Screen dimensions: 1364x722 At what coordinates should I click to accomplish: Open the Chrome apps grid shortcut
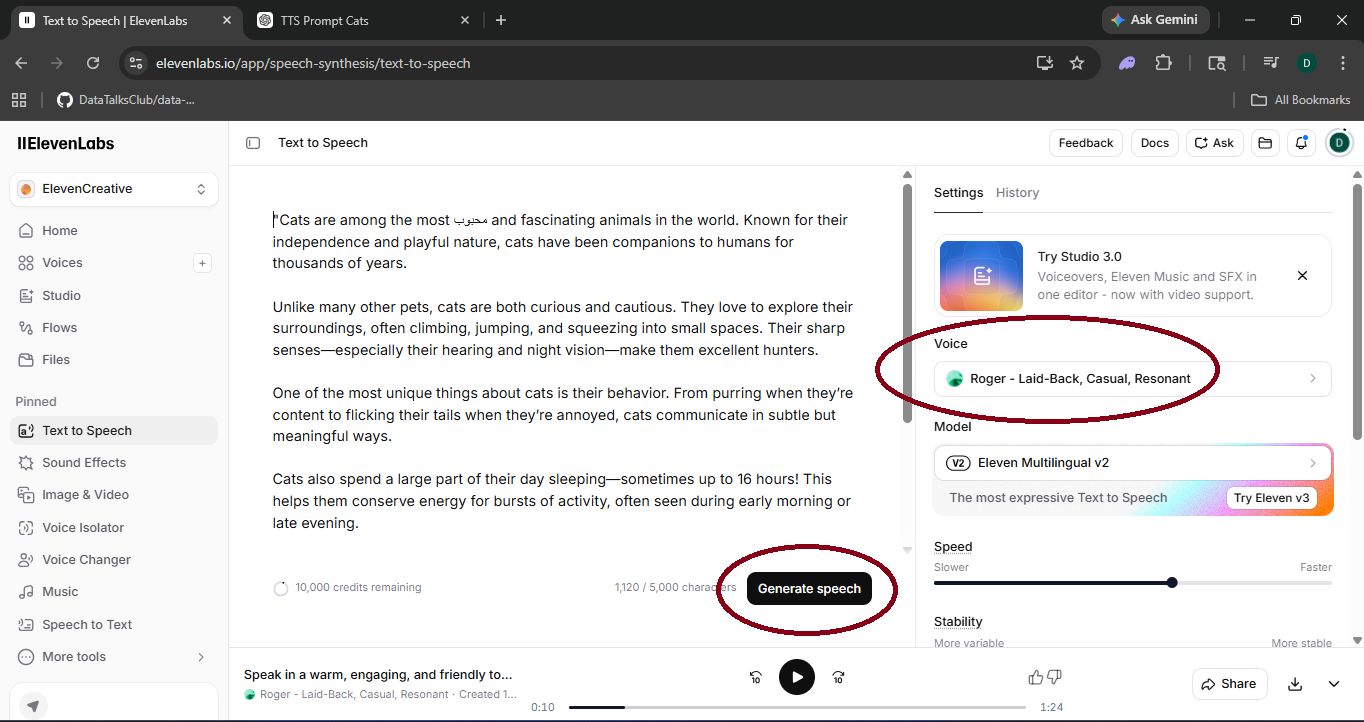tap(19, 100)
